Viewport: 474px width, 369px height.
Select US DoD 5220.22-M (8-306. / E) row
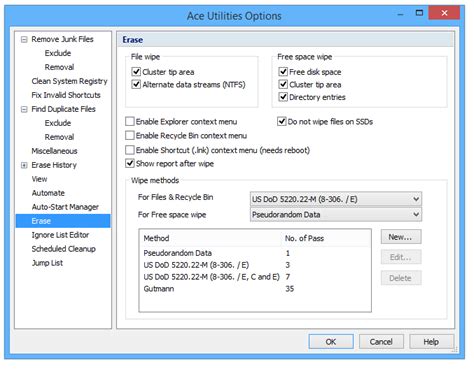(x=255, y=265)
